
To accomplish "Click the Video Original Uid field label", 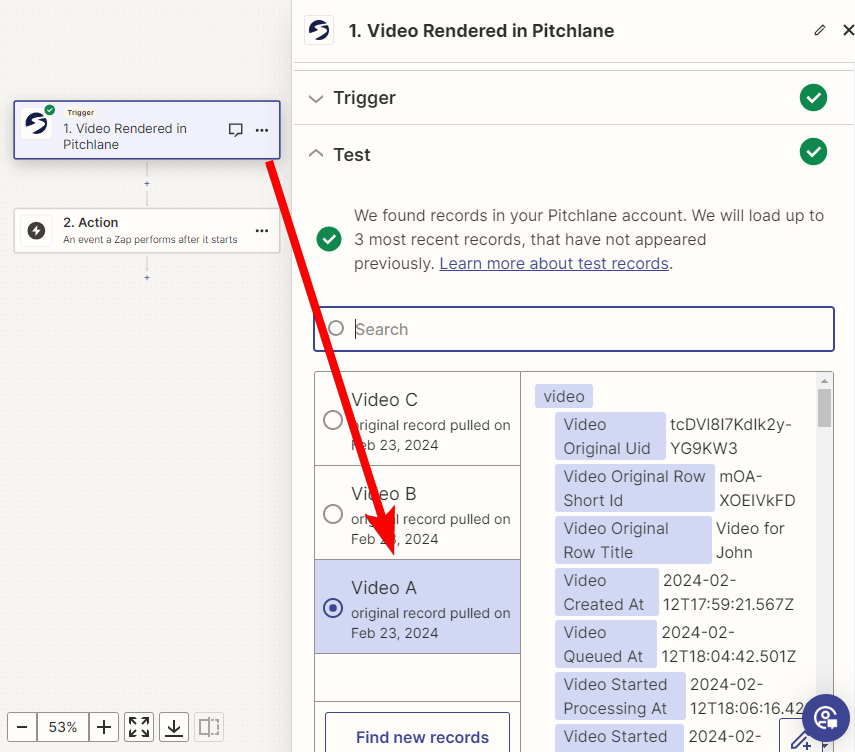I will pyautogui.click(x=610, y=436).
